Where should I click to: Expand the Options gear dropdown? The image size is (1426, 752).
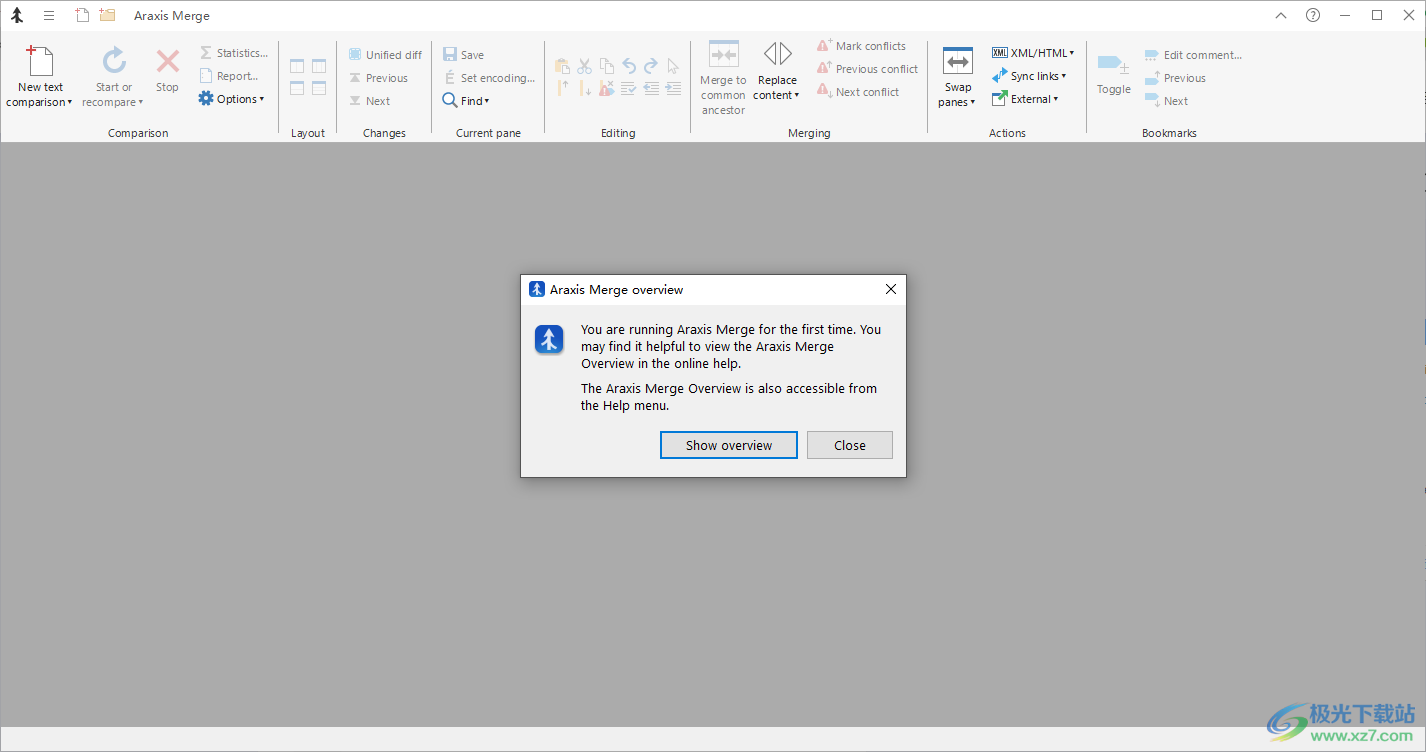pos(231,99)
